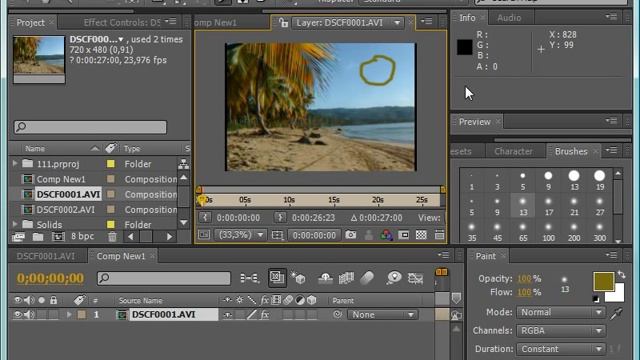The image size is (640, 360).
Task: Show channel and color management icon
Action: [x=386, y=235]
